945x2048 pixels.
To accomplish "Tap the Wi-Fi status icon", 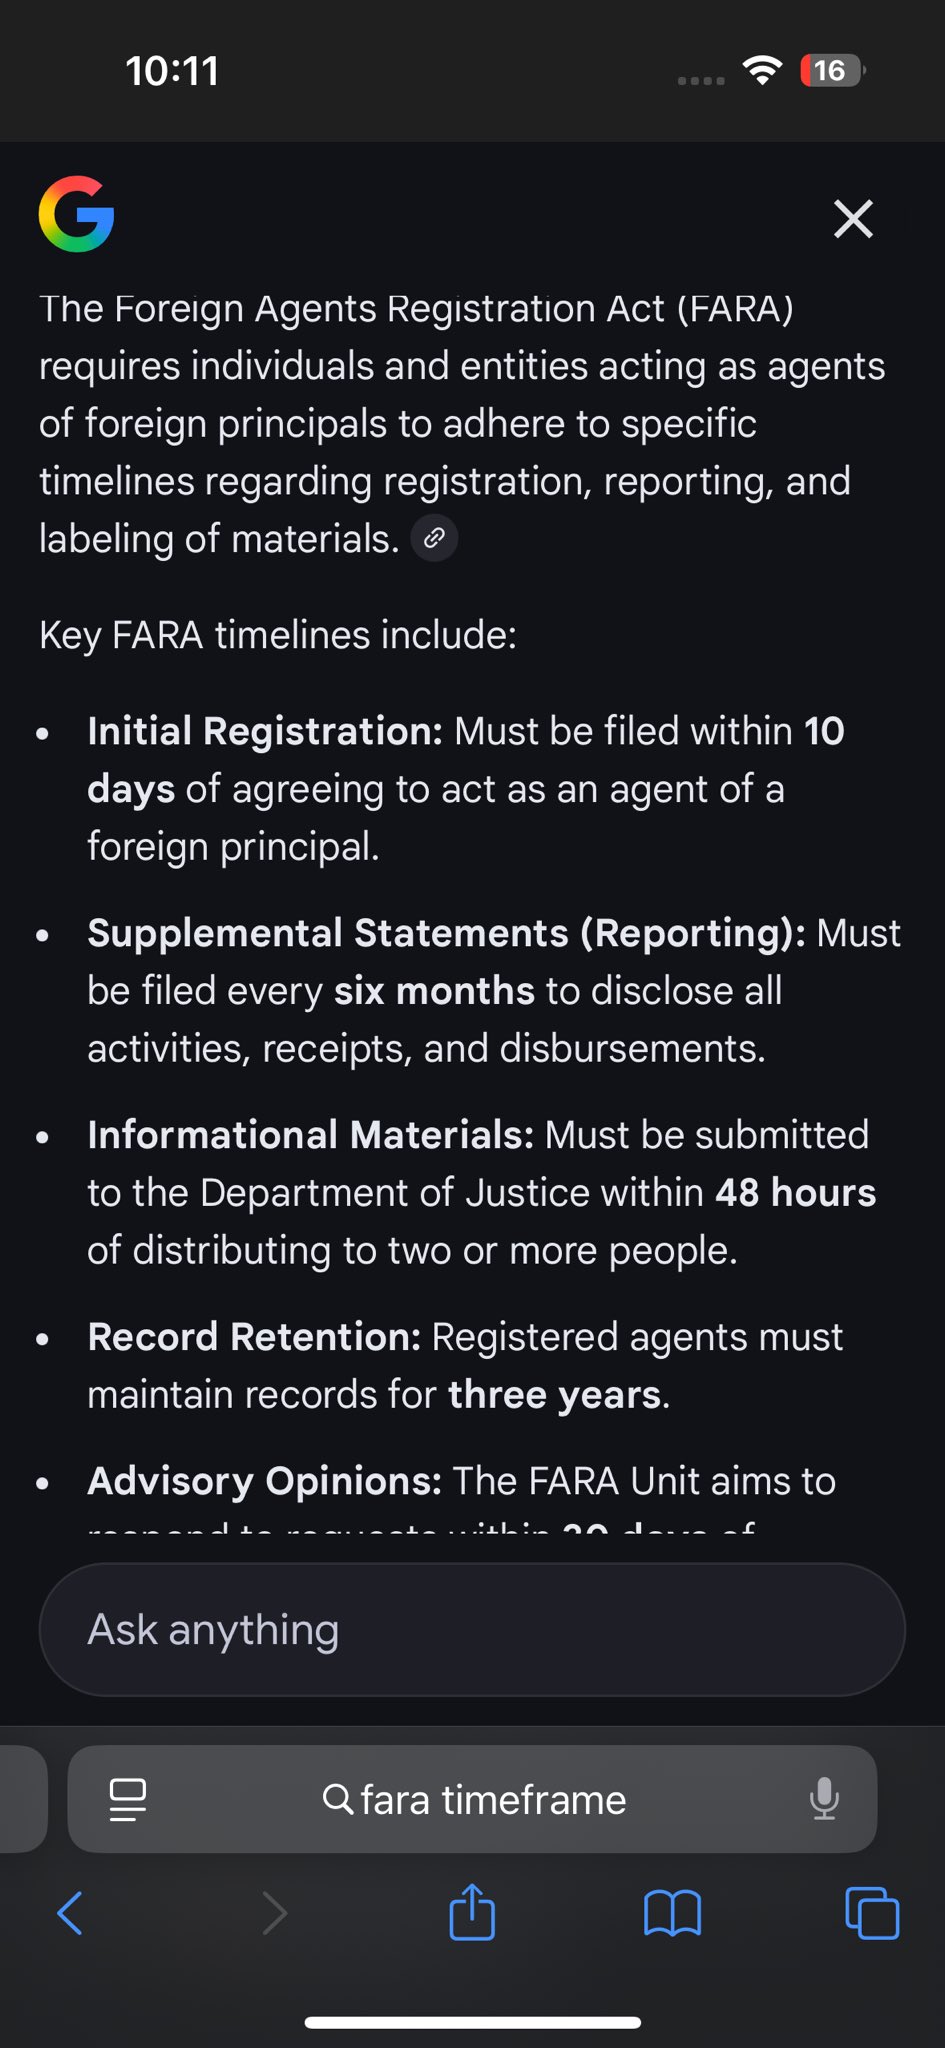I will pos(762,70).
